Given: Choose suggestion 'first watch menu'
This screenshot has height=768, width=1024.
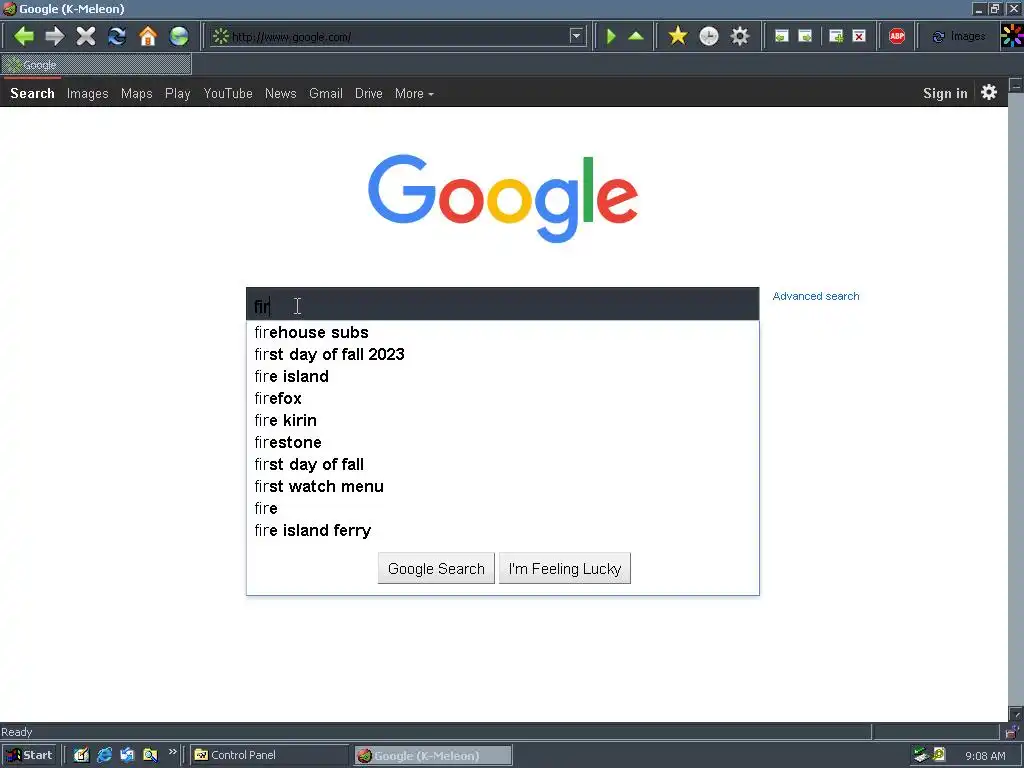Looking at the screenshot, I should (502, 487).
